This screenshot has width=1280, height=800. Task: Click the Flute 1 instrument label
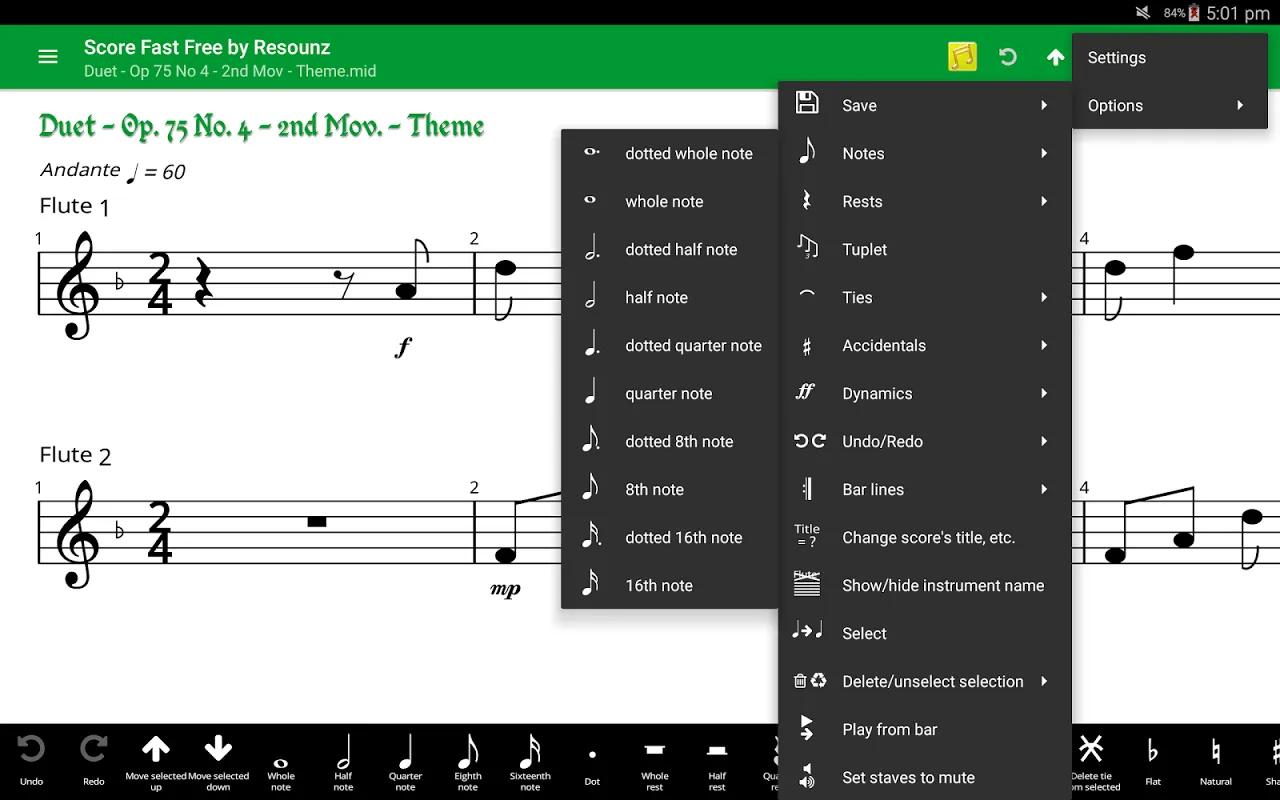tap(75, 206)
